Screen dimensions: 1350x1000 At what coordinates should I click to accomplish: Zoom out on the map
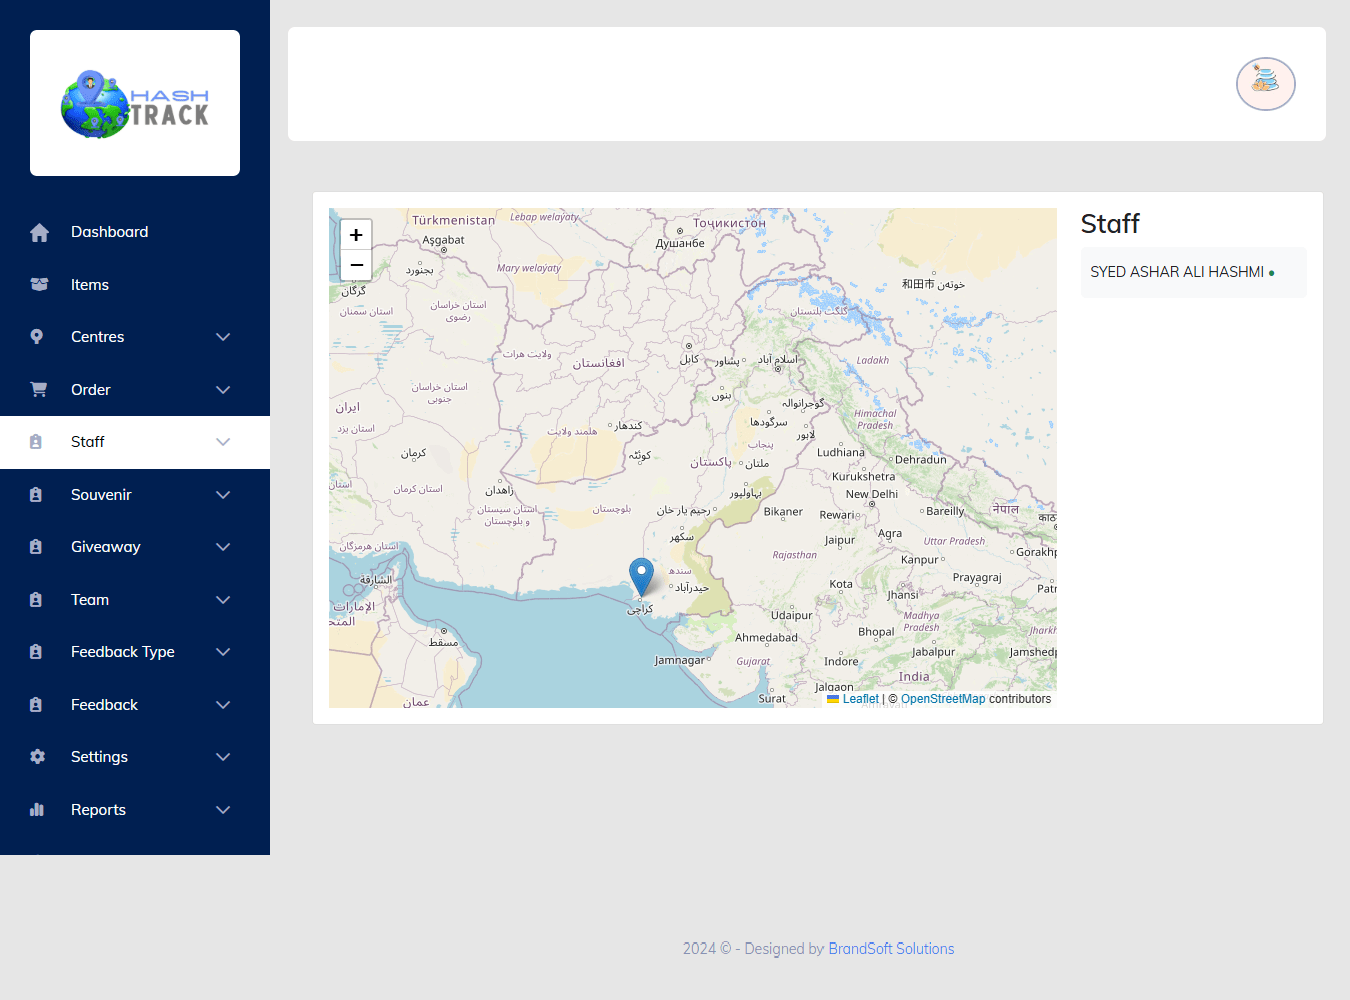point(356,265)
